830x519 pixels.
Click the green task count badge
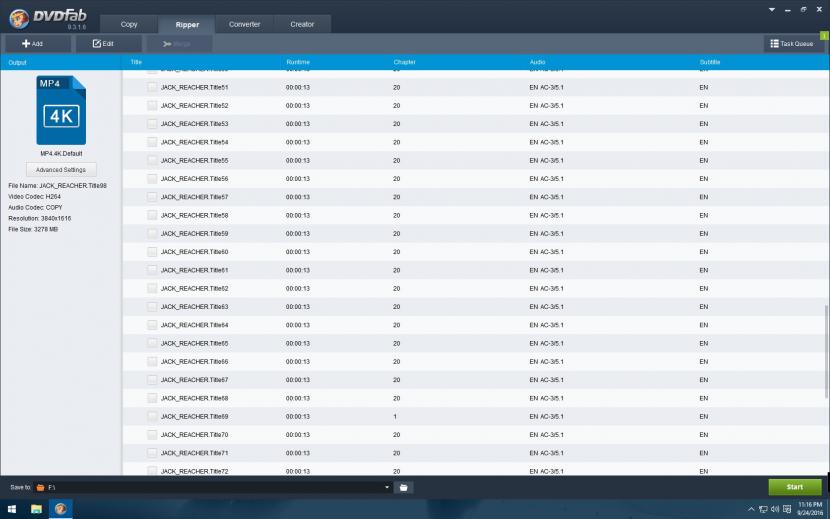pos(824,35)
